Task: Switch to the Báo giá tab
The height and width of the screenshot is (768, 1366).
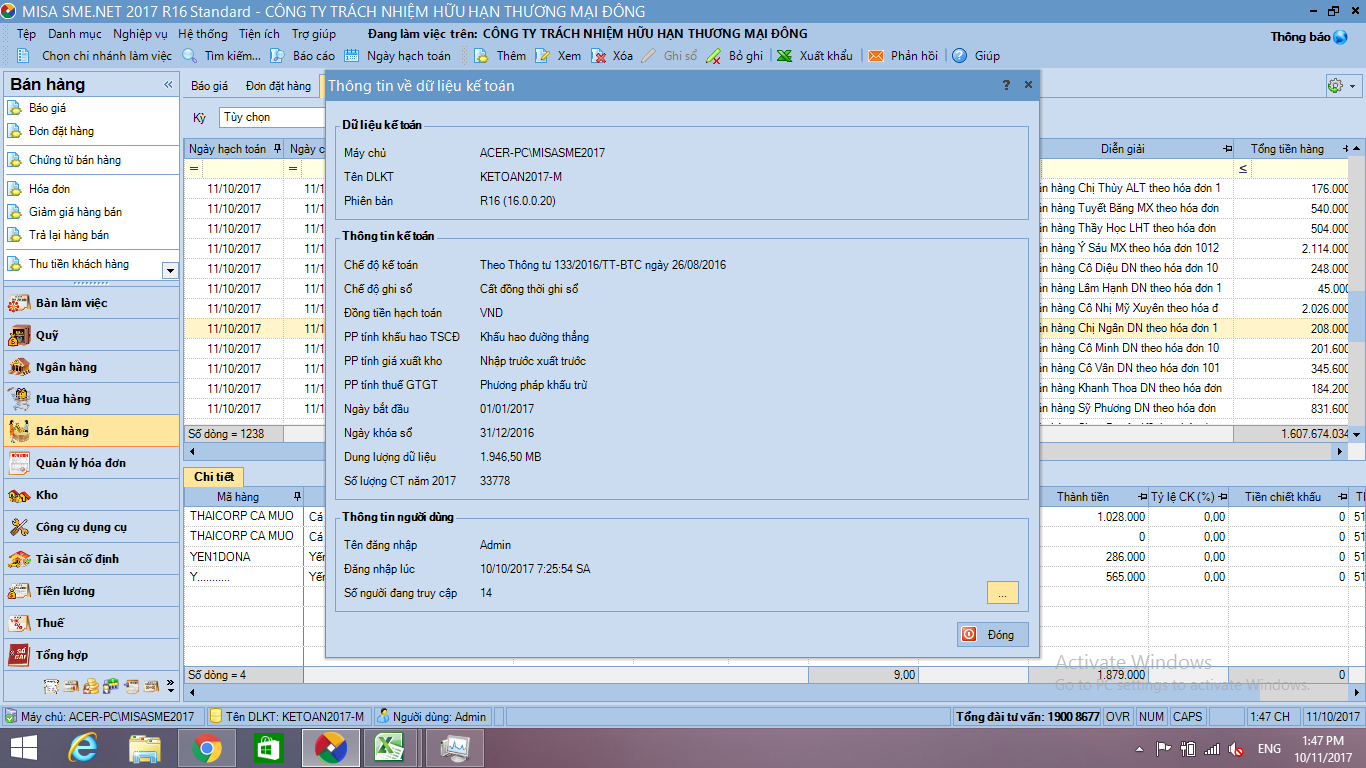Action: tap(210, 86)
